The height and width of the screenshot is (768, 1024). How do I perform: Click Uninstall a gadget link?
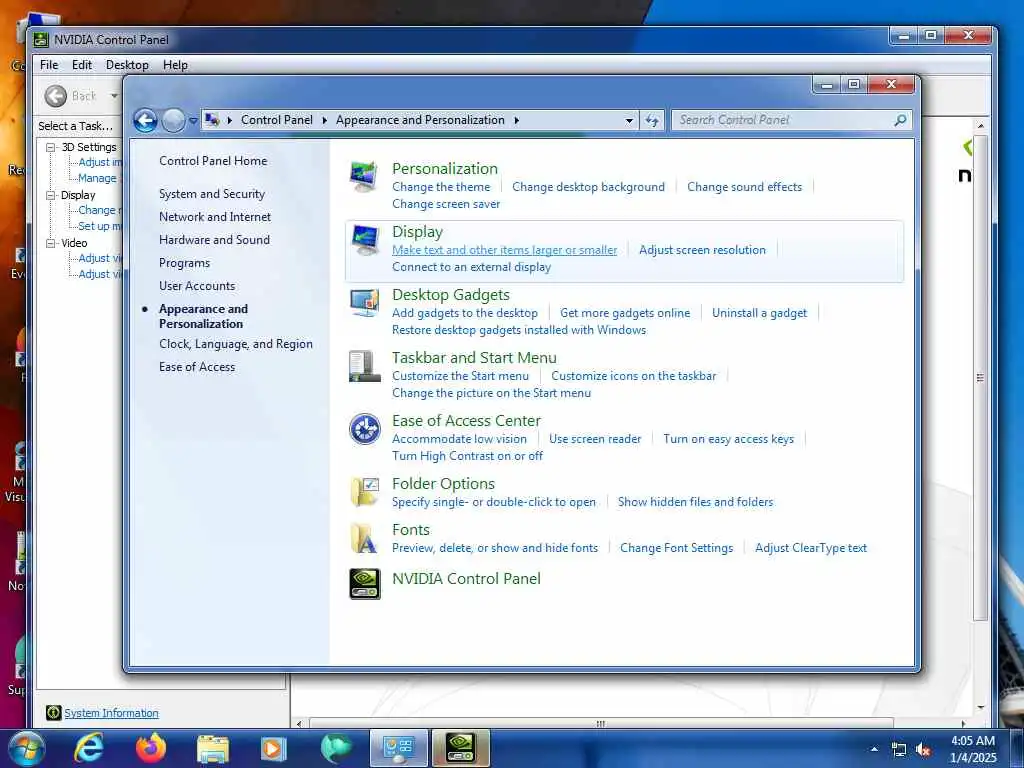coord(760,313)
